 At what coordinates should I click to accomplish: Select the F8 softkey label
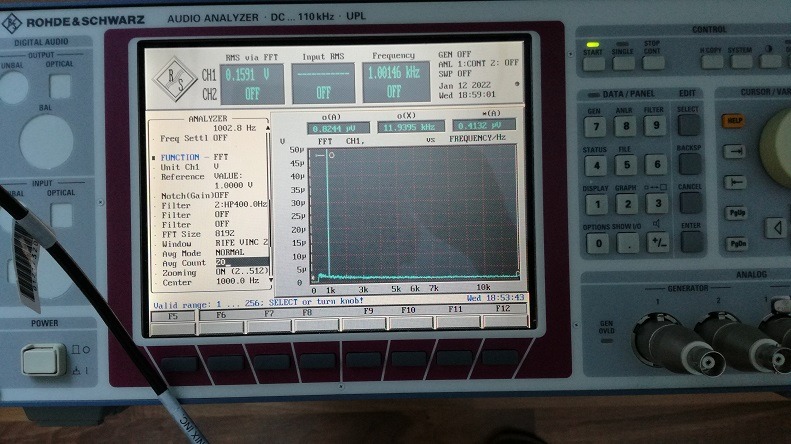click(x=307, y=313)
